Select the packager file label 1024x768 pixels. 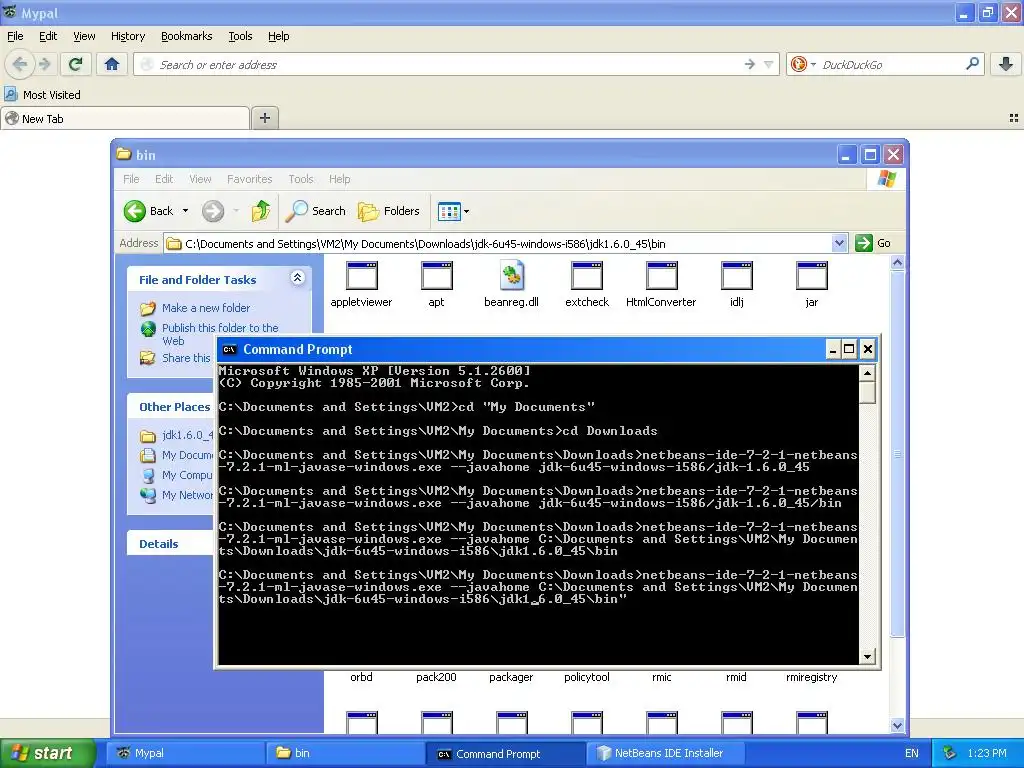pyautogui.click(x=511, y=677)
